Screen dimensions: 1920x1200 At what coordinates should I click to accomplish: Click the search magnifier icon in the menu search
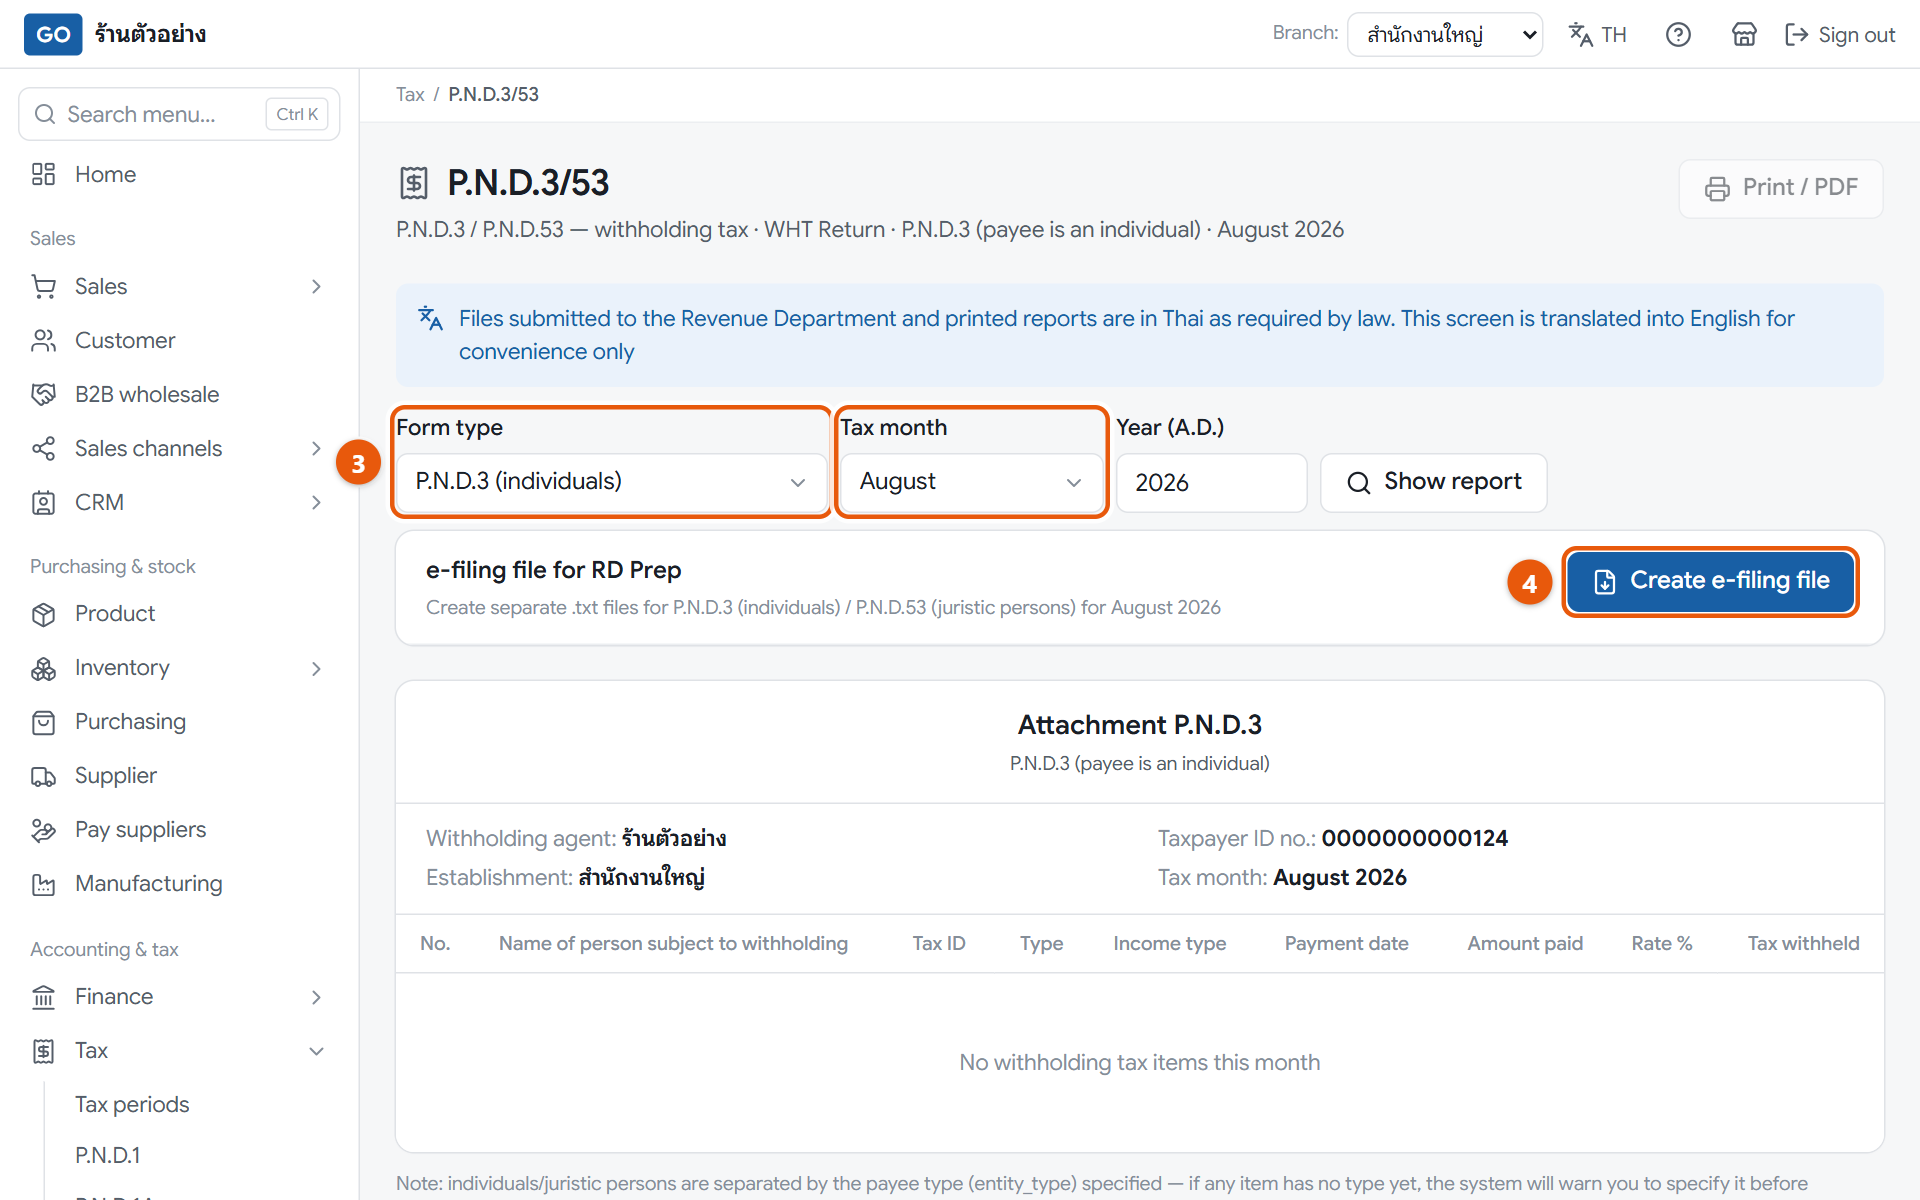point(45,114)
